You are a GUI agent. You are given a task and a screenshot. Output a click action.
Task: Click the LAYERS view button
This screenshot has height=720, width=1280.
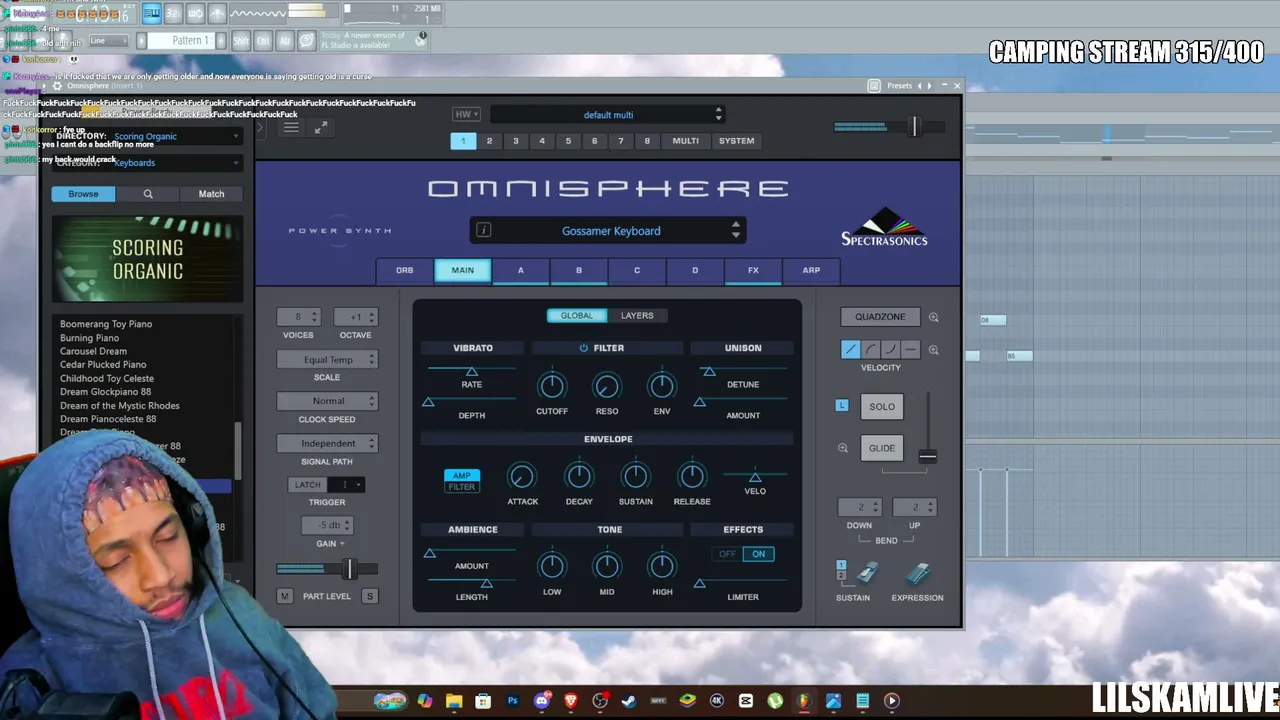coord(637,316)
